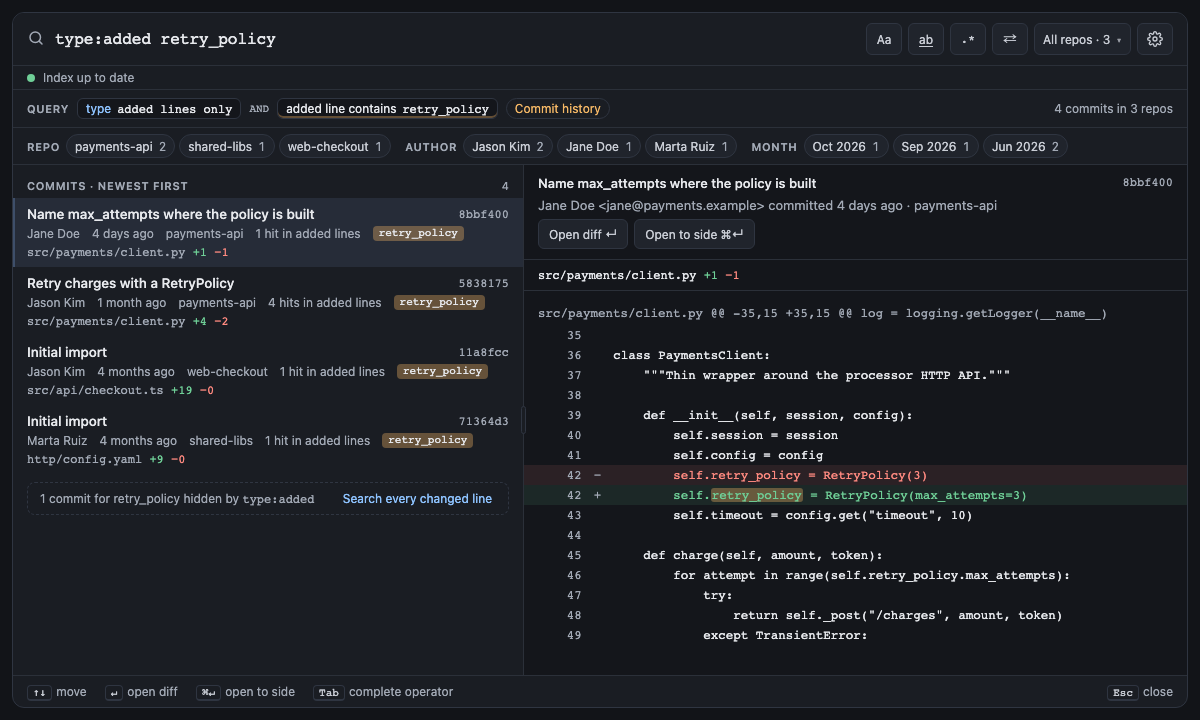Select Marta Ruiz's 'Initial import' commit
1200x720 pixels.
[x=268, y=440]
